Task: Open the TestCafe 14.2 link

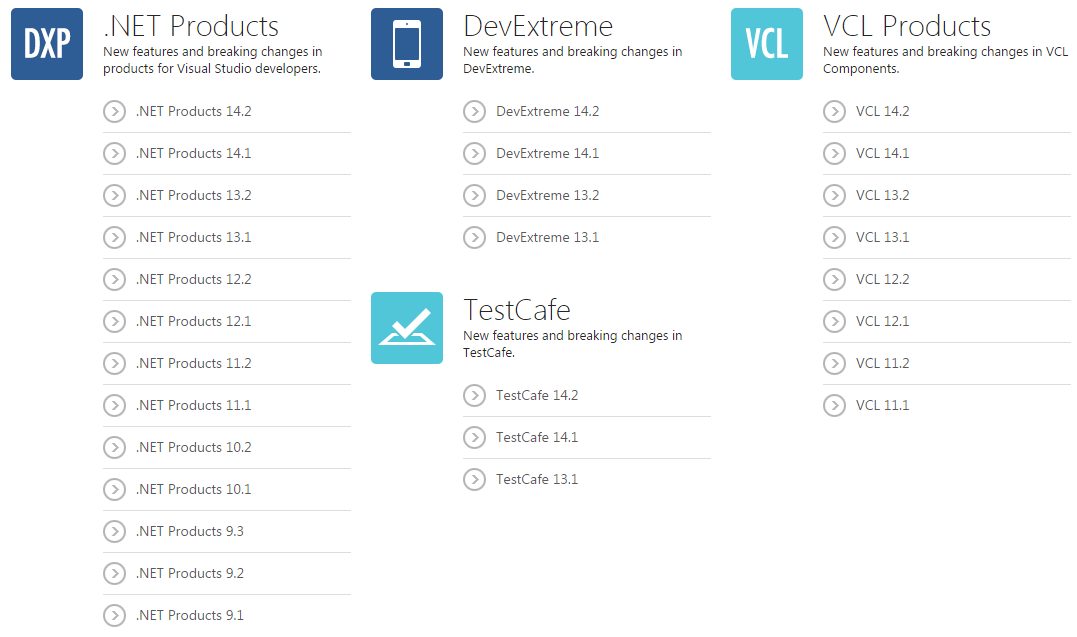Action: (537, 395)
